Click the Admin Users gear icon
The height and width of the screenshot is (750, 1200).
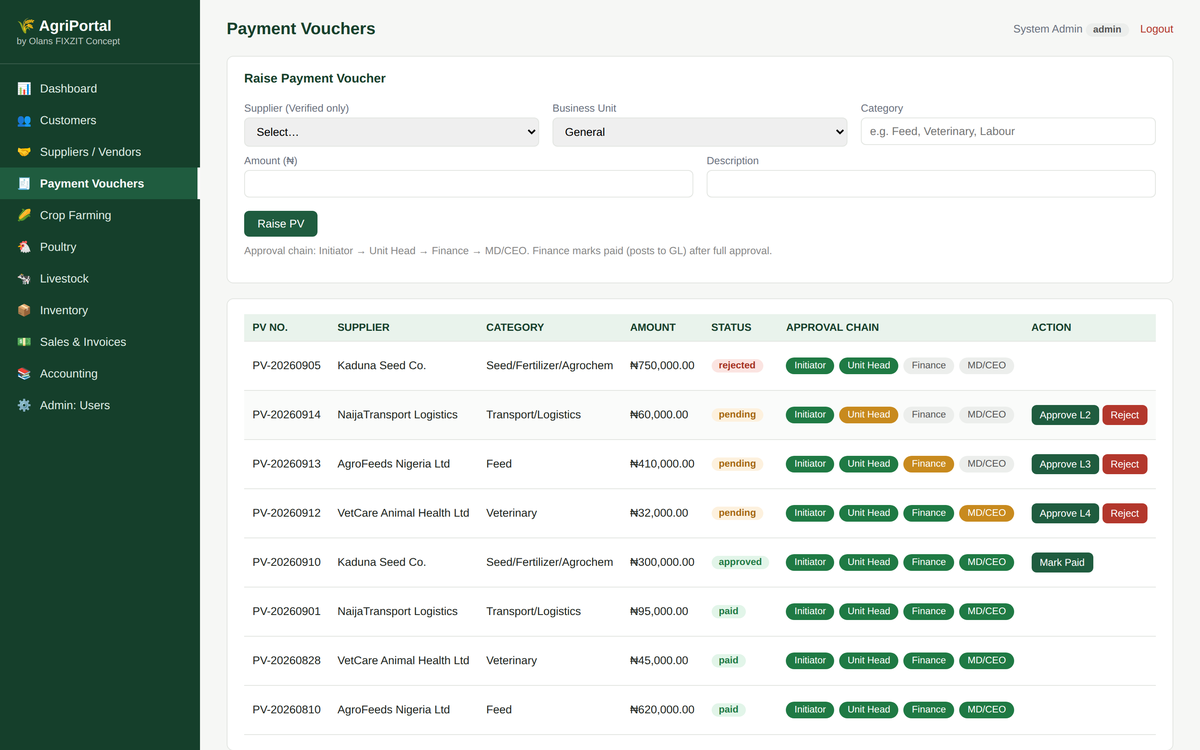pos(24,406)
